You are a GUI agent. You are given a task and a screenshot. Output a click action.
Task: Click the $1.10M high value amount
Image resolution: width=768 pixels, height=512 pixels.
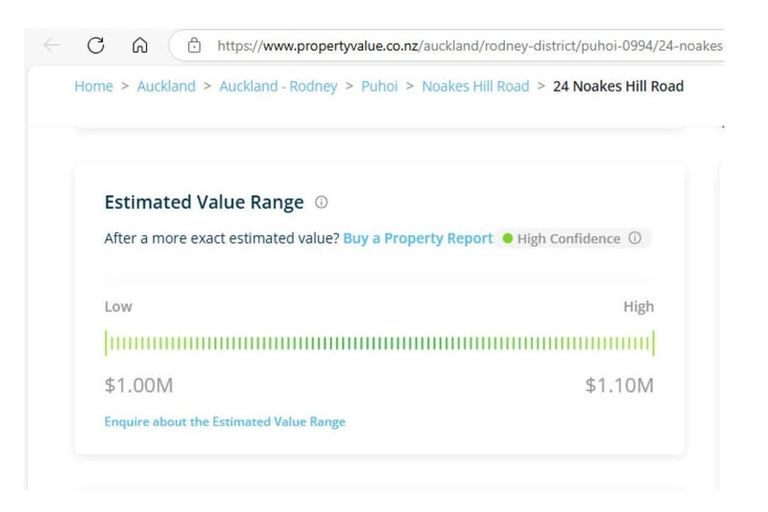pyautogui.click(x=619, y=385)
